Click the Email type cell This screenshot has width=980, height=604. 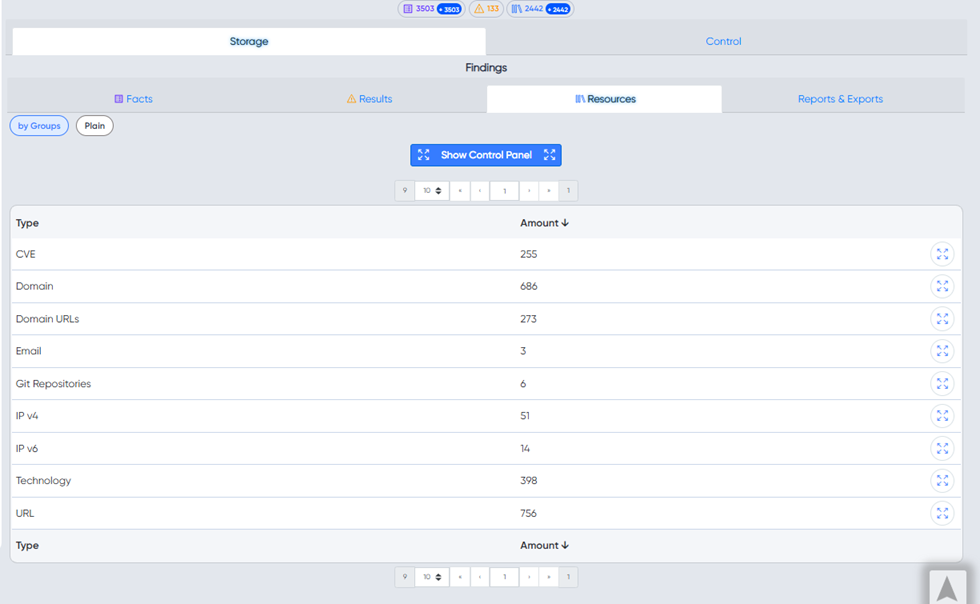[x=29, y=351]
